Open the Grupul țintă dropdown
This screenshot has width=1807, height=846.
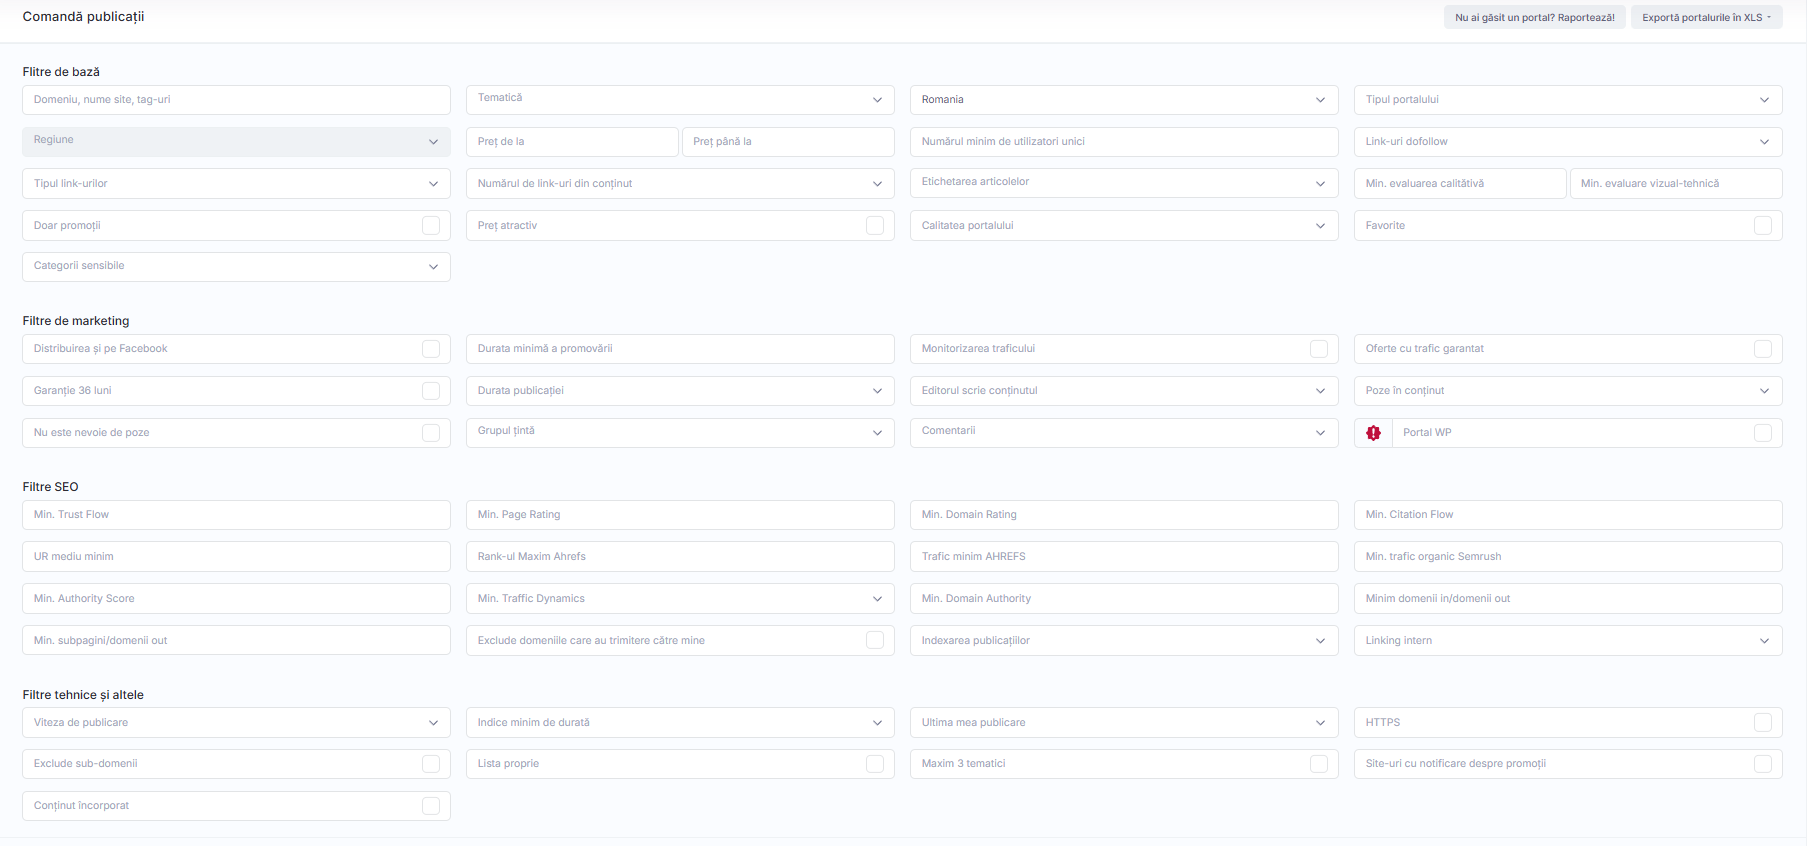coord(680,433)
